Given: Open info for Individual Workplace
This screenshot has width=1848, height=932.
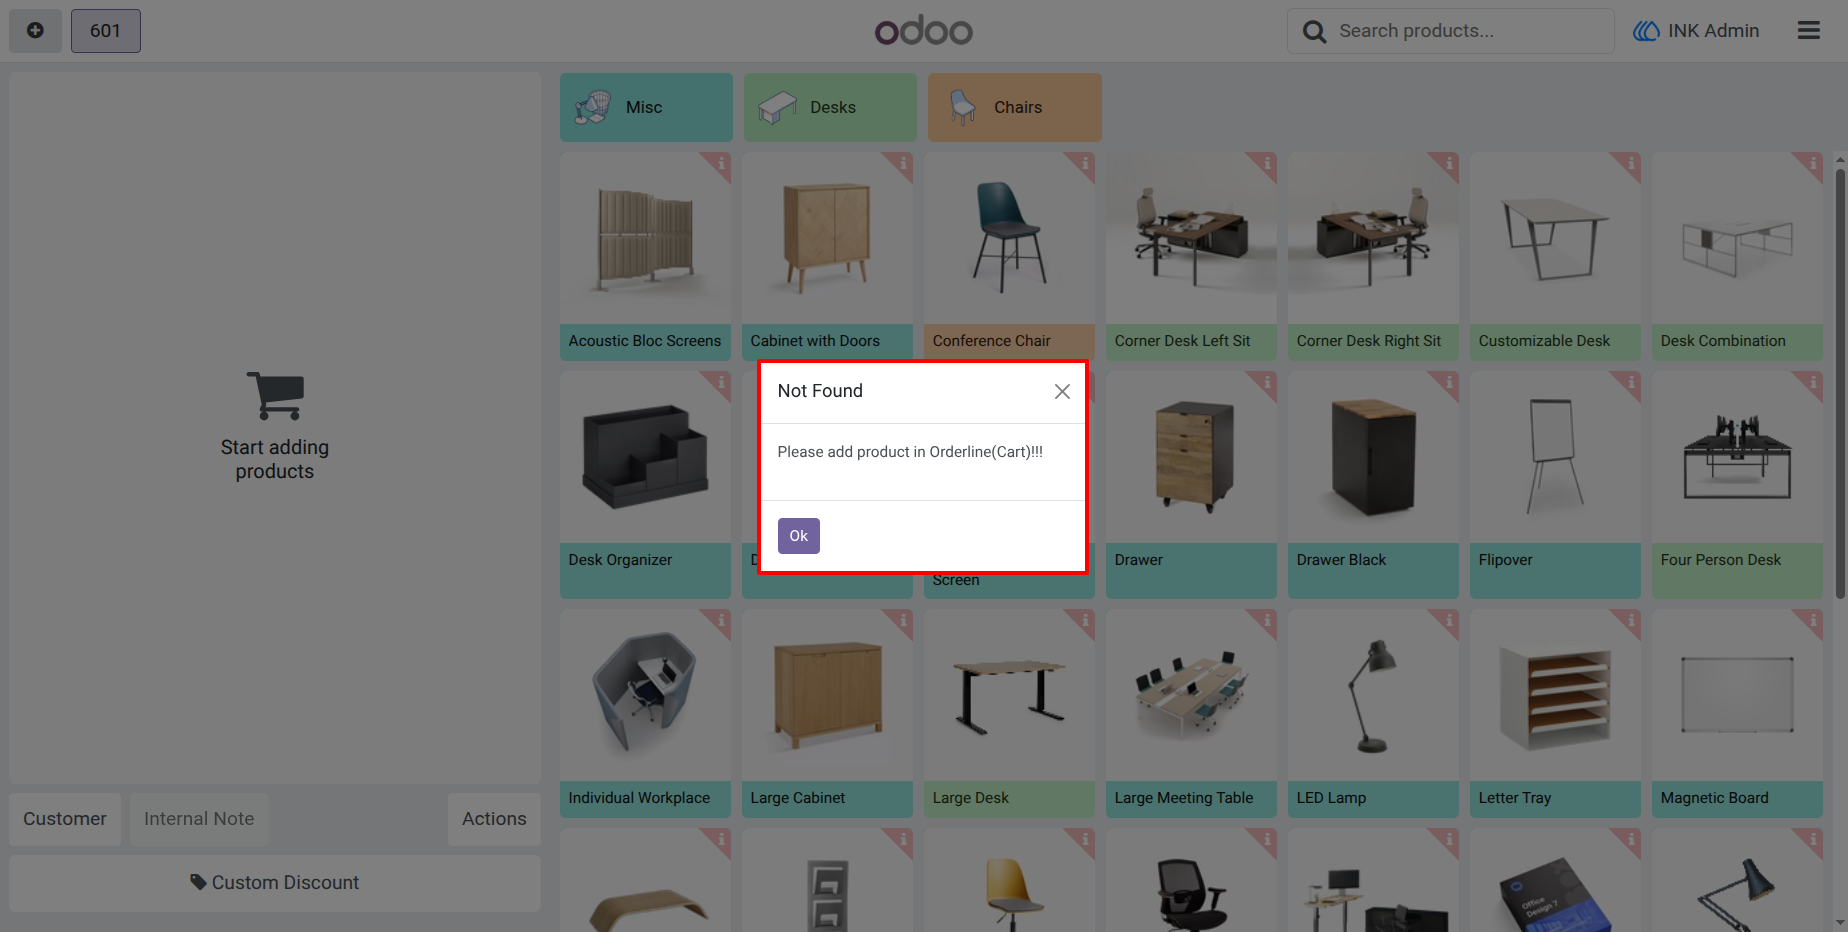Looking at the screenshot, I should pyautogui.click(x=719, y=621).
